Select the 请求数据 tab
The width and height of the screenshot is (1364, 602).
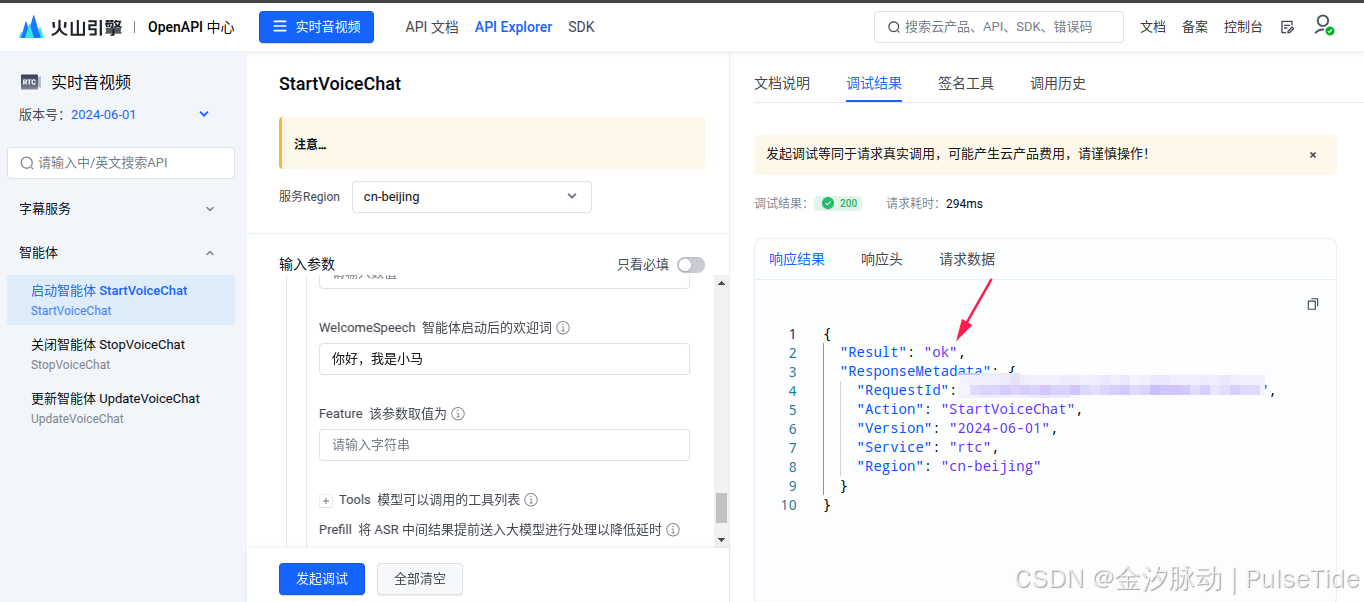(967, 259)
